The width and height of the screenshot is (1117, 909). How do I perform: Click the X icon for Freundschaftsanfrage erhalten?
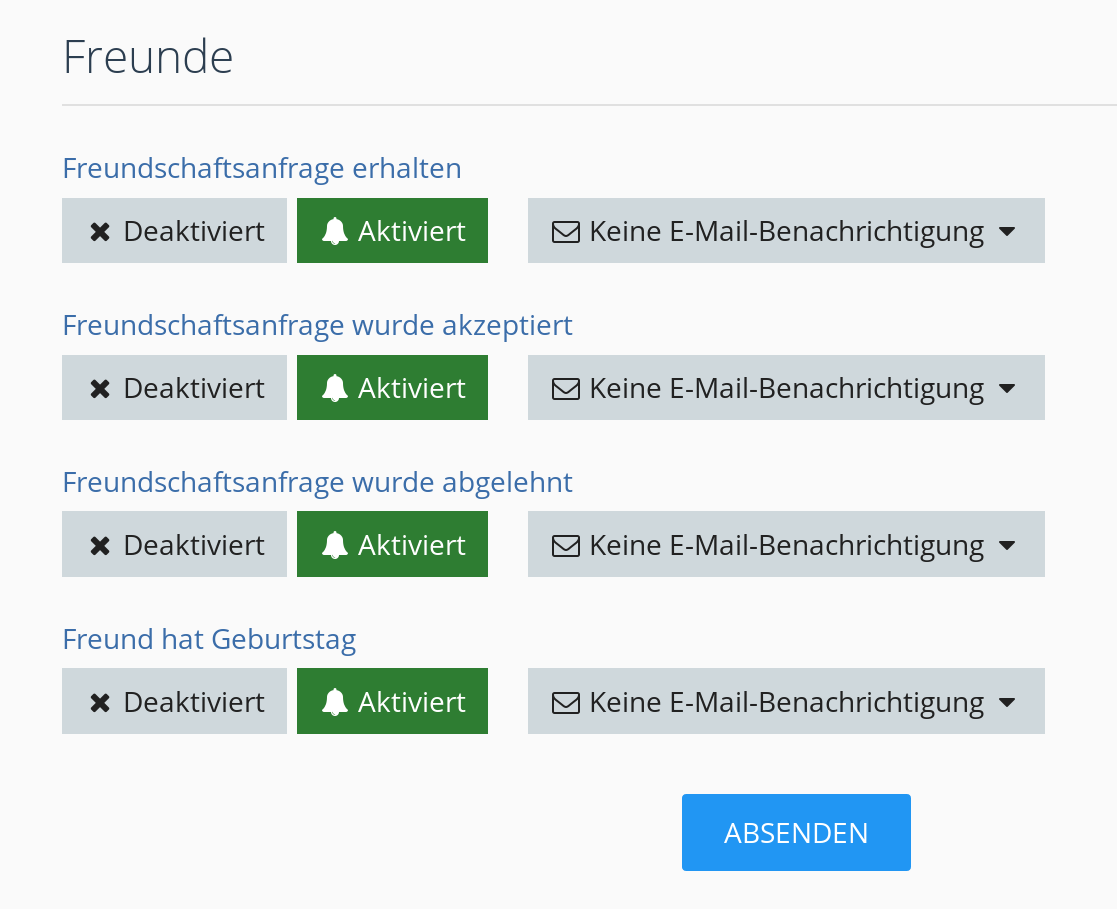tap(100, 232)
